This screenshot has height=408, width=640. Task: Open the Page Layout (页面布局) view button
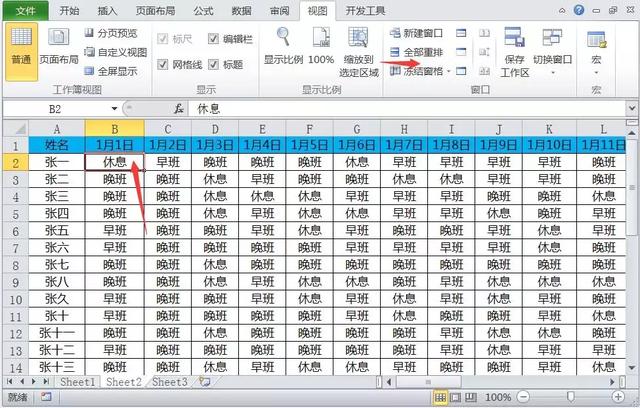[59, 46]
